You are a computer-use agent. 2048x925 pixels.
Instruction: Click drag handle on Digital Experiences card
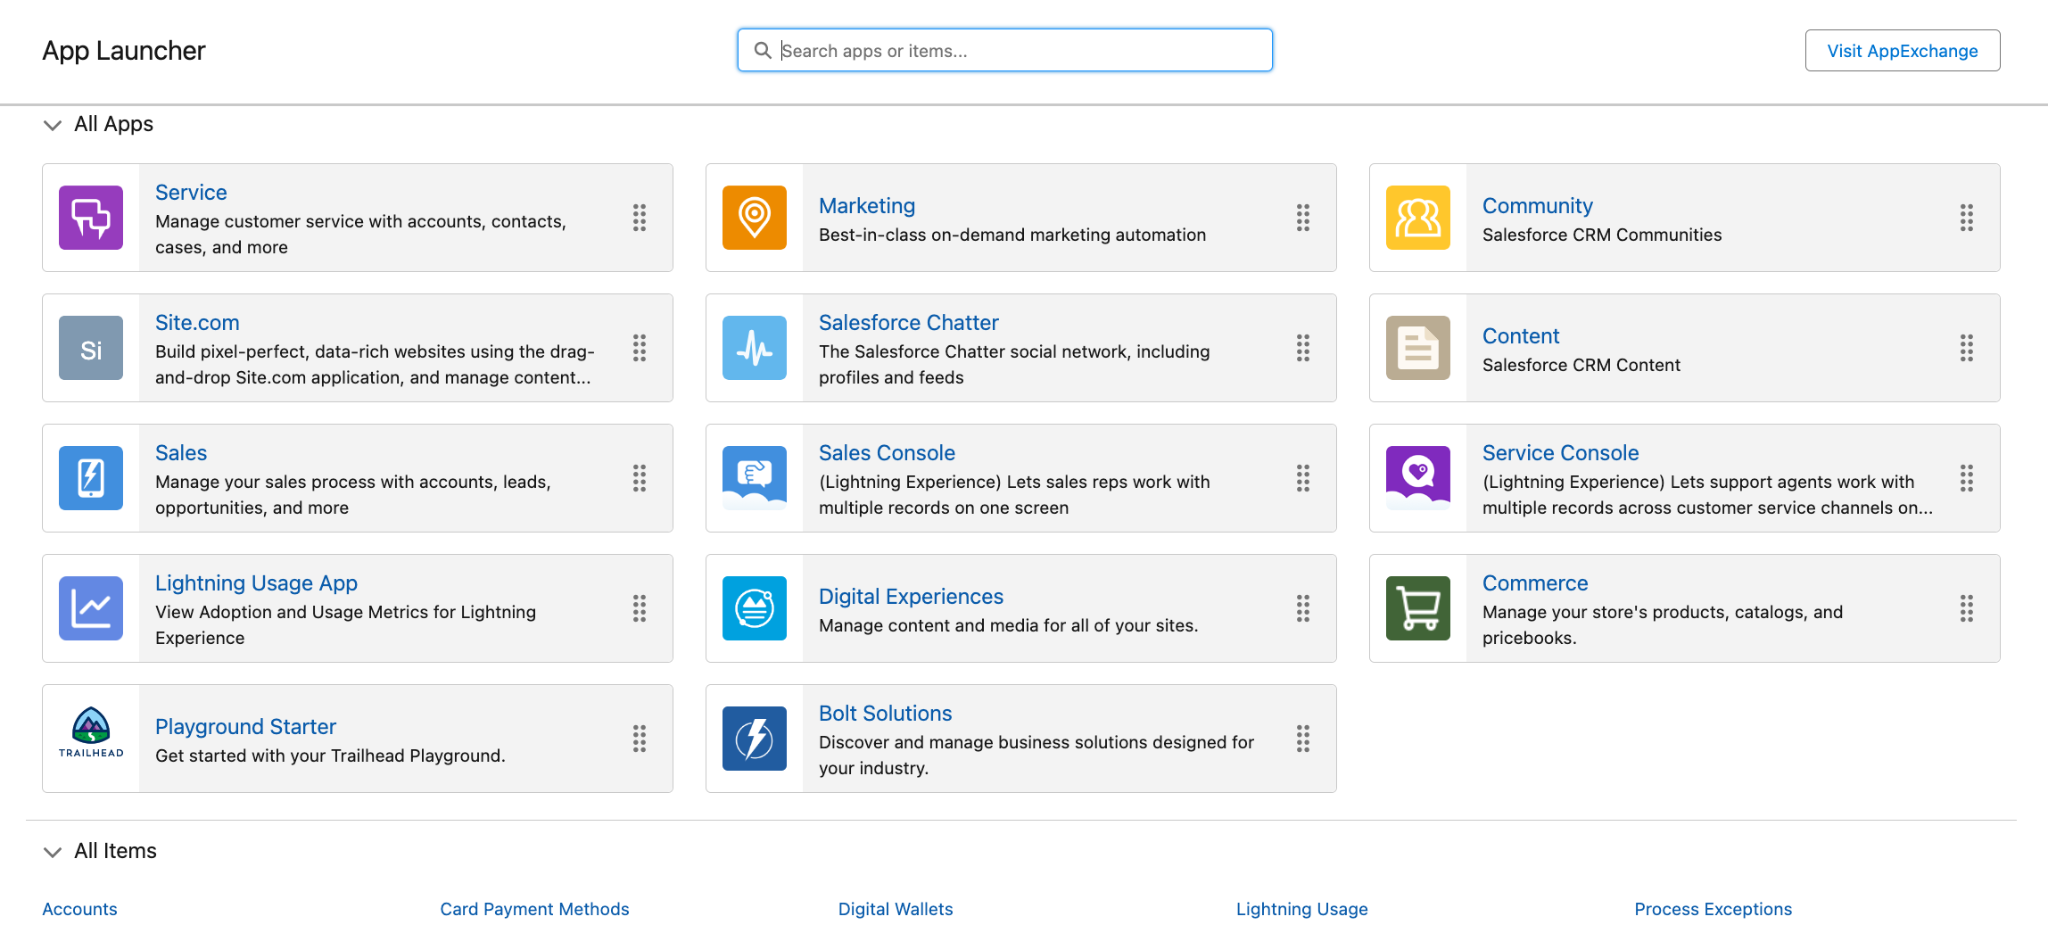[x=1303, y=608]
